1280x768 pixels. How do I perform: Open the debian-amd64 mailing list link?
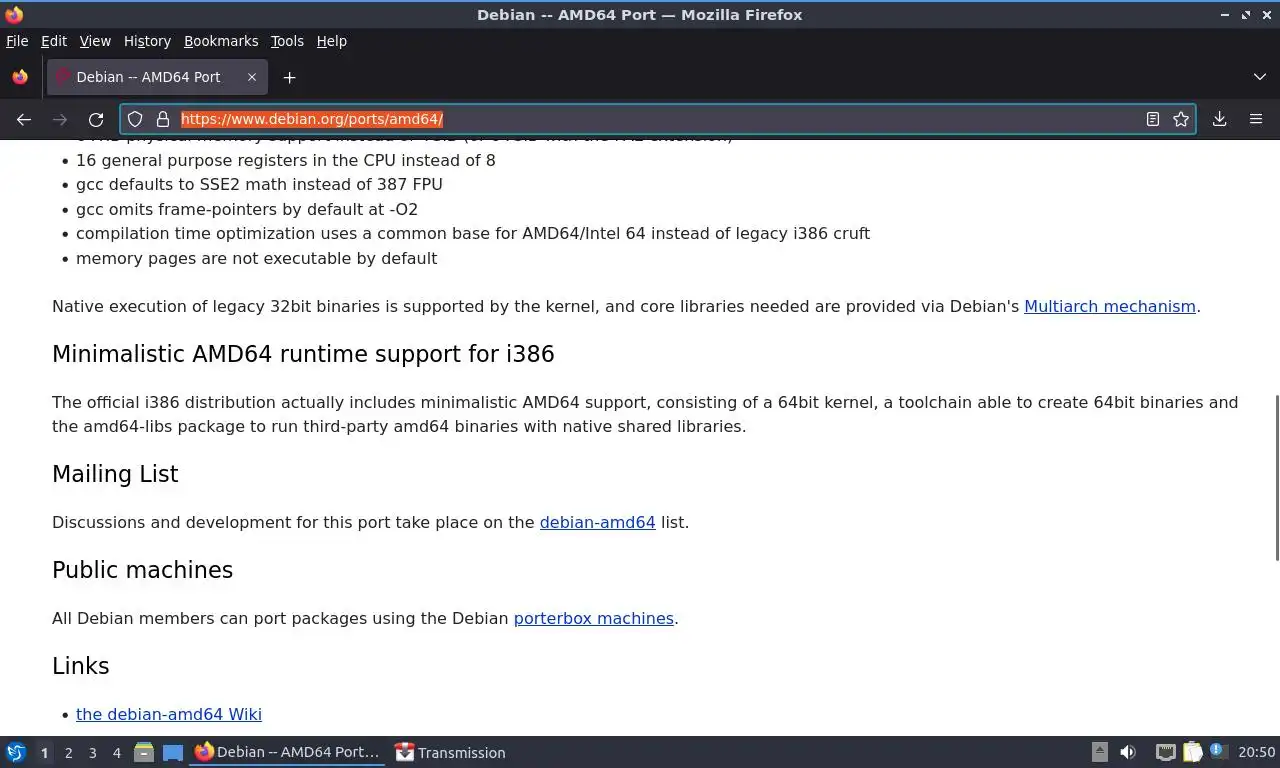[597, 522]
